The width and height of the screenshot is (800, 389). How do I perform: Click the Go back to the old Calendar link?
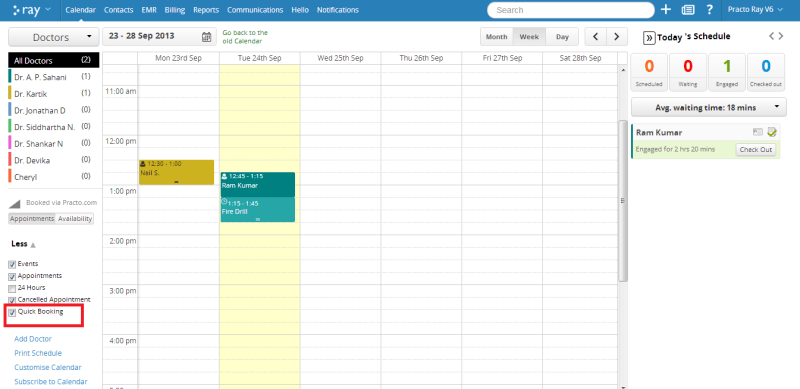click(245, 37)
